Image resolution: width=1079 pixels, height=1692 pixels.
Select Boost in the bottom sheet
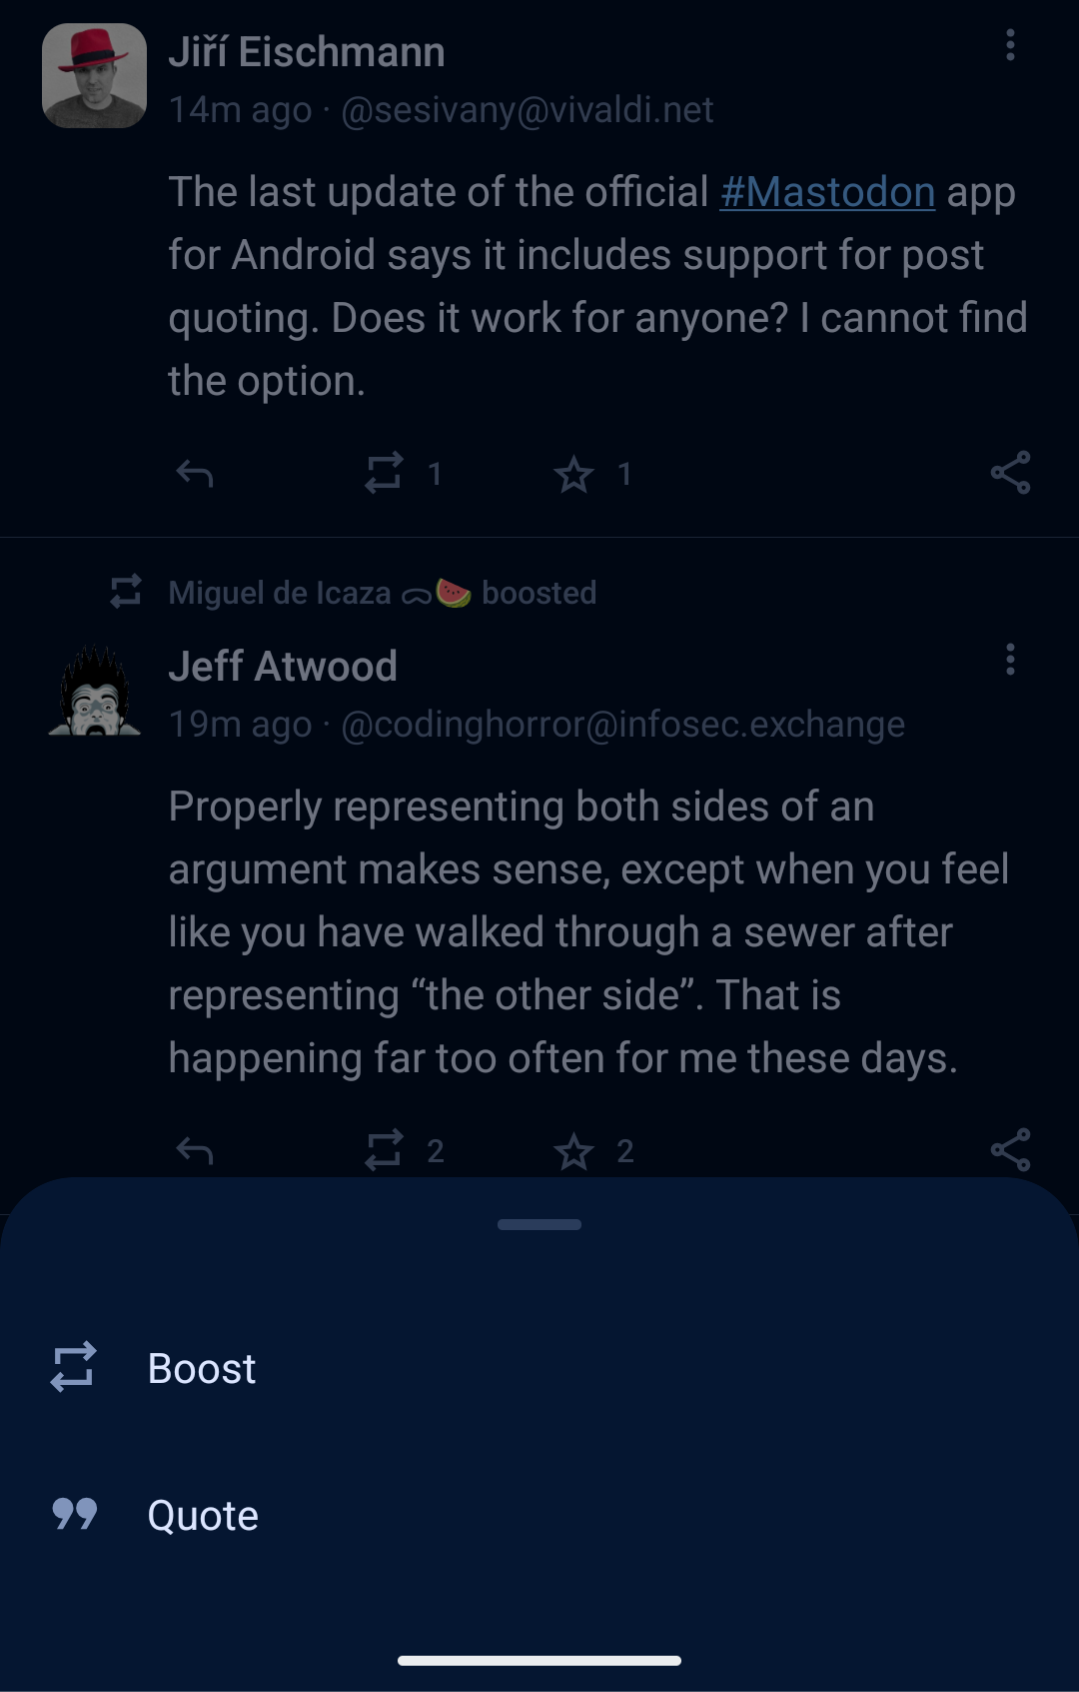(x=201, y=1368)
